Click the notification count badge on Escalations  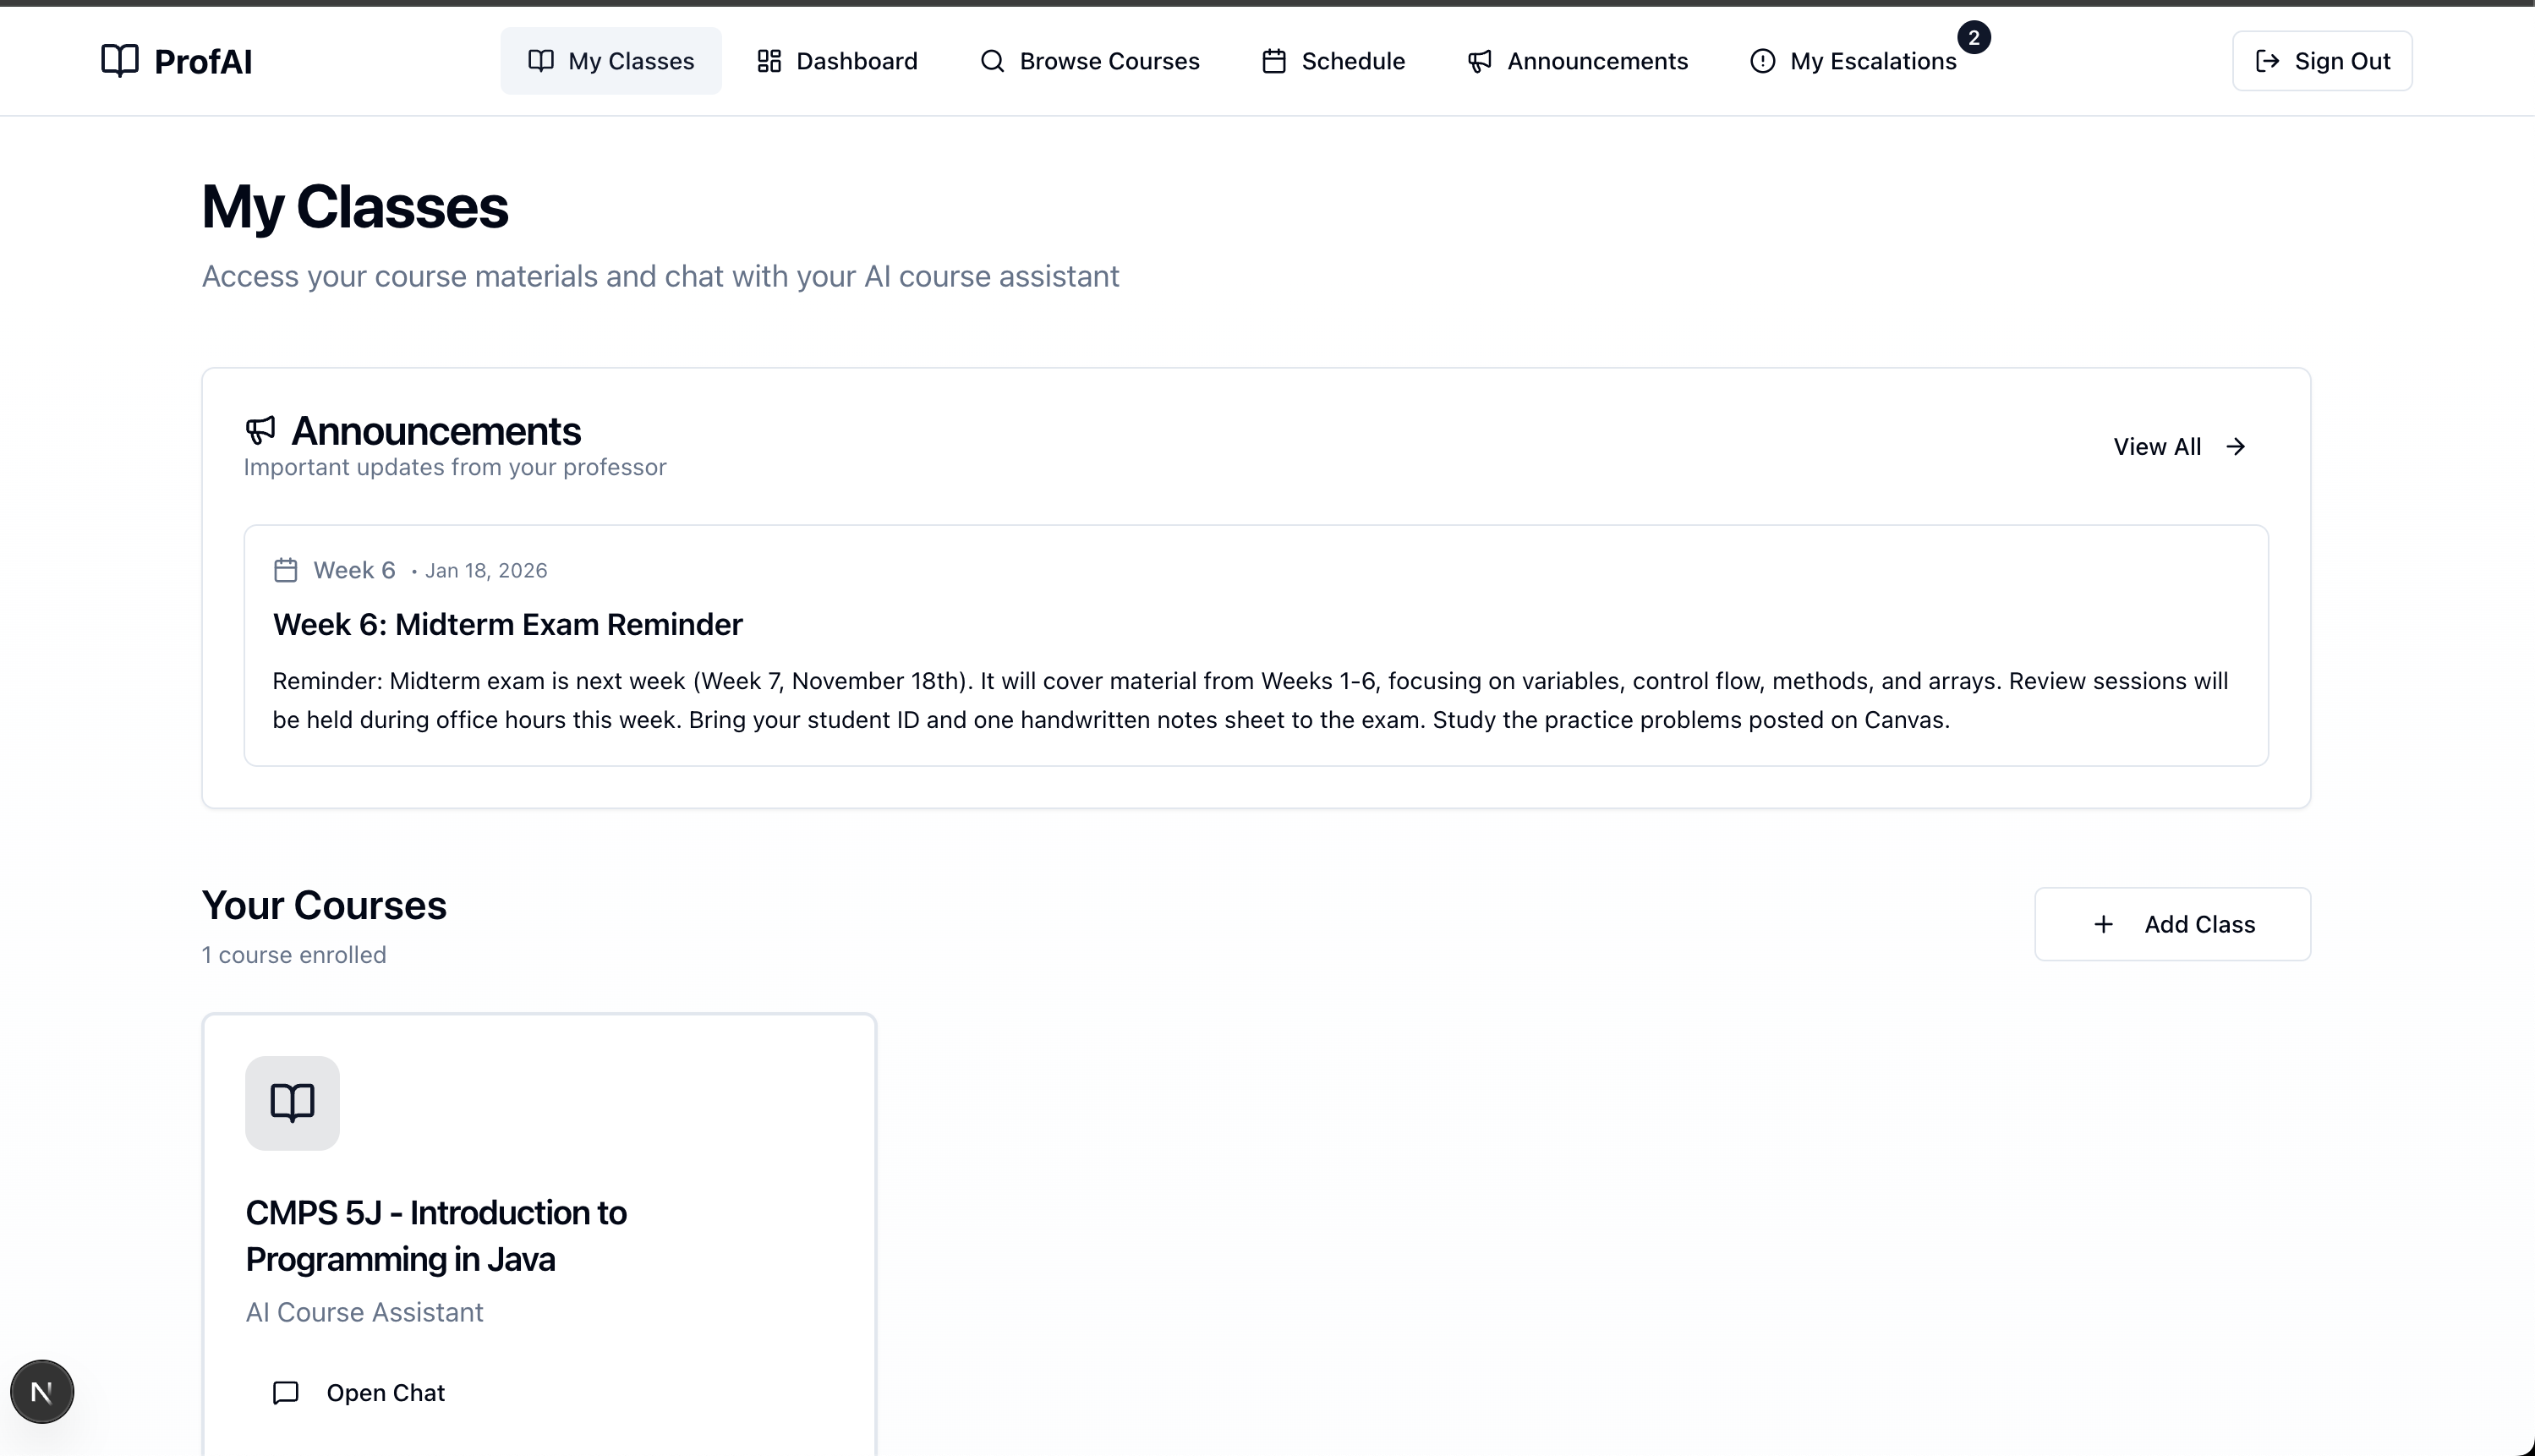(x=1973, y=38)
